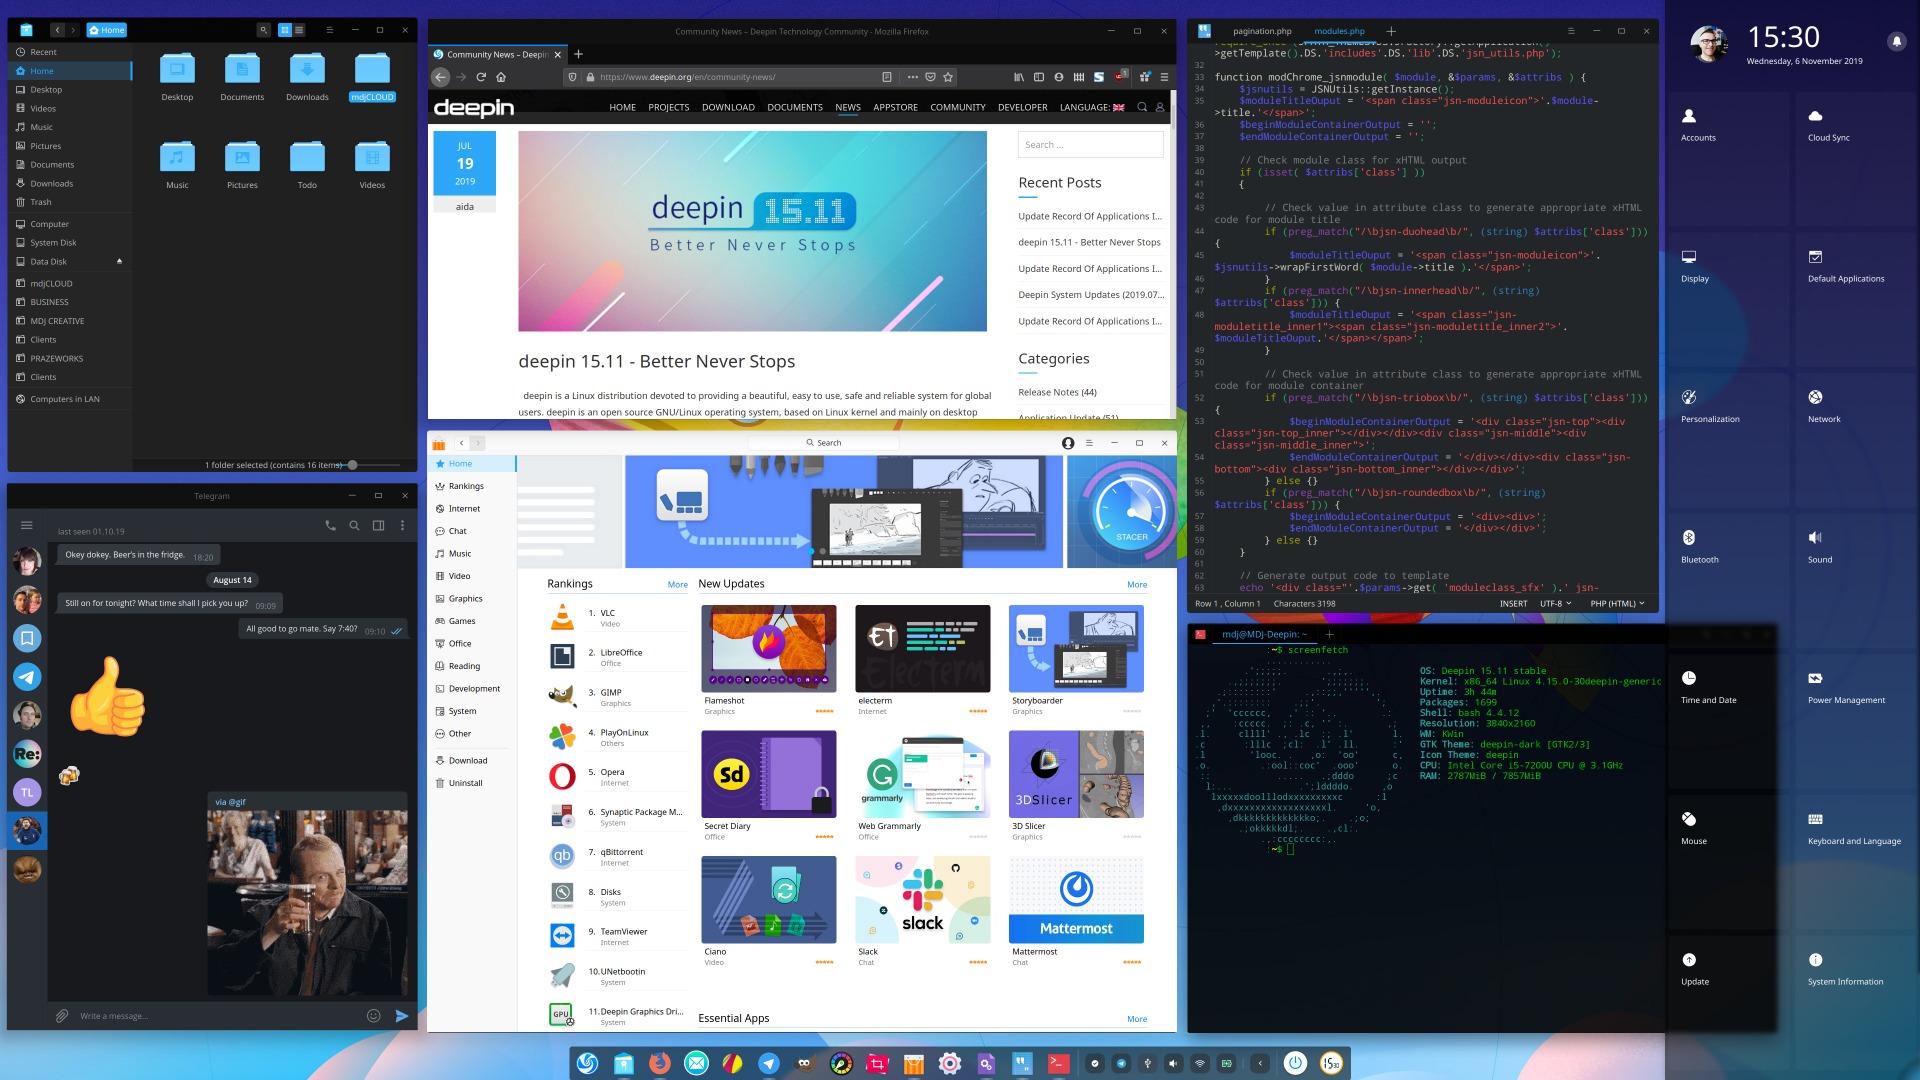Toggle the Telegram side panel view

[x=378, y=525]
